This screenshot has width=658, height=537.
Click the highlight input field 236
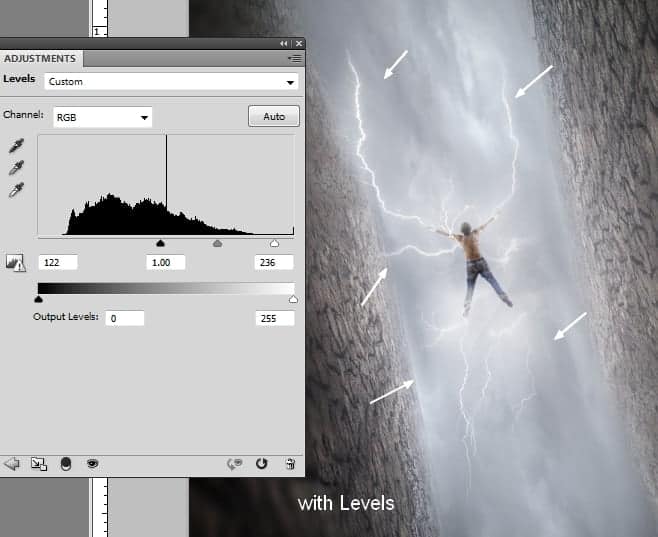point(274,263)
